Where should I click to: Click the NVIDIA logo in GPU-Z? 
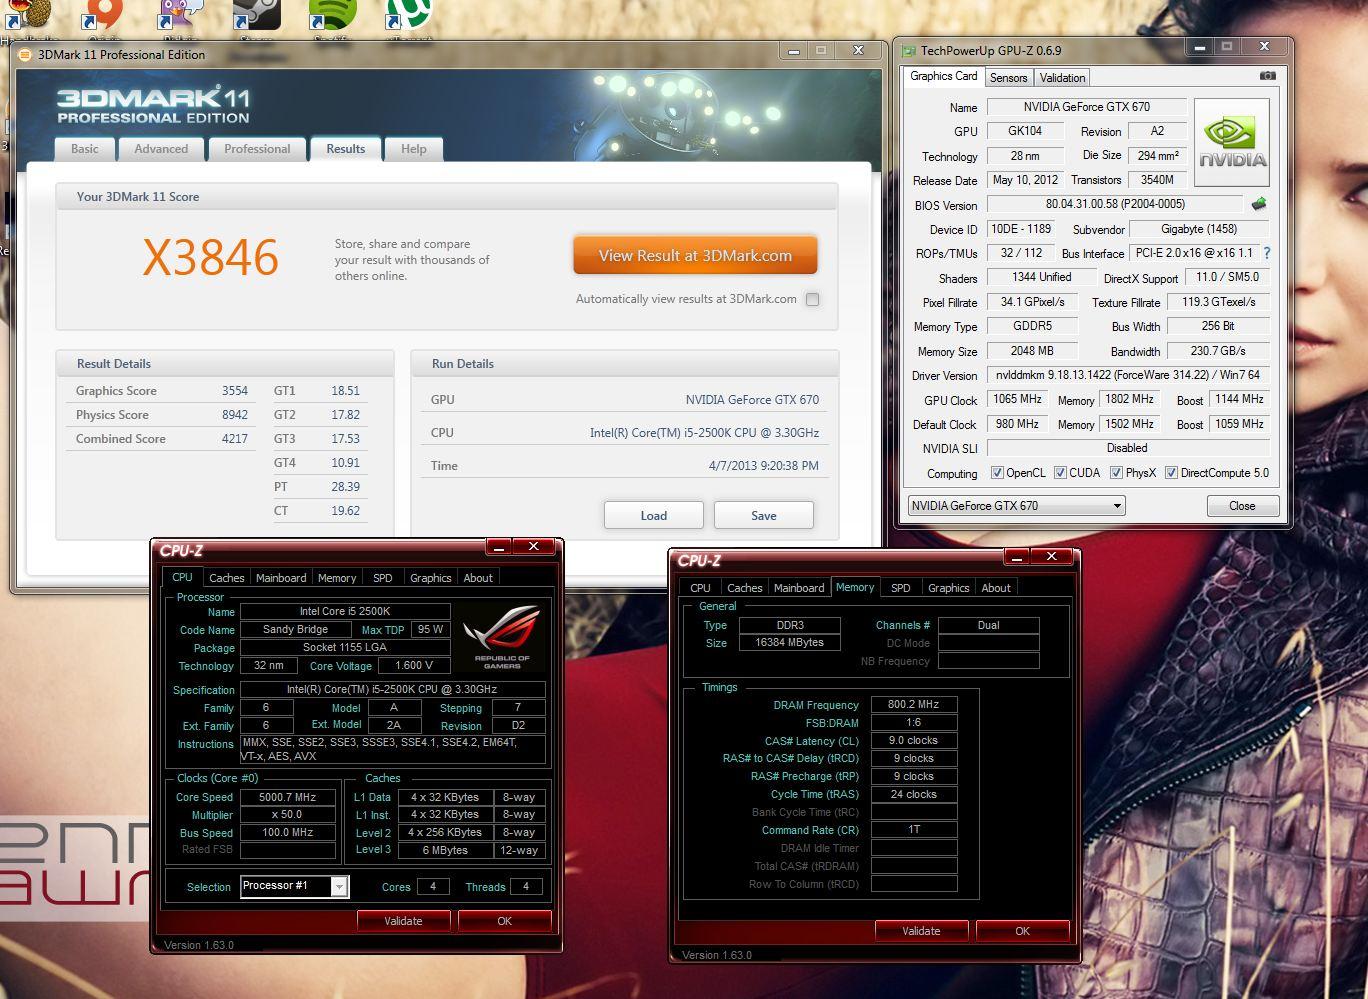coord(1232,143)
